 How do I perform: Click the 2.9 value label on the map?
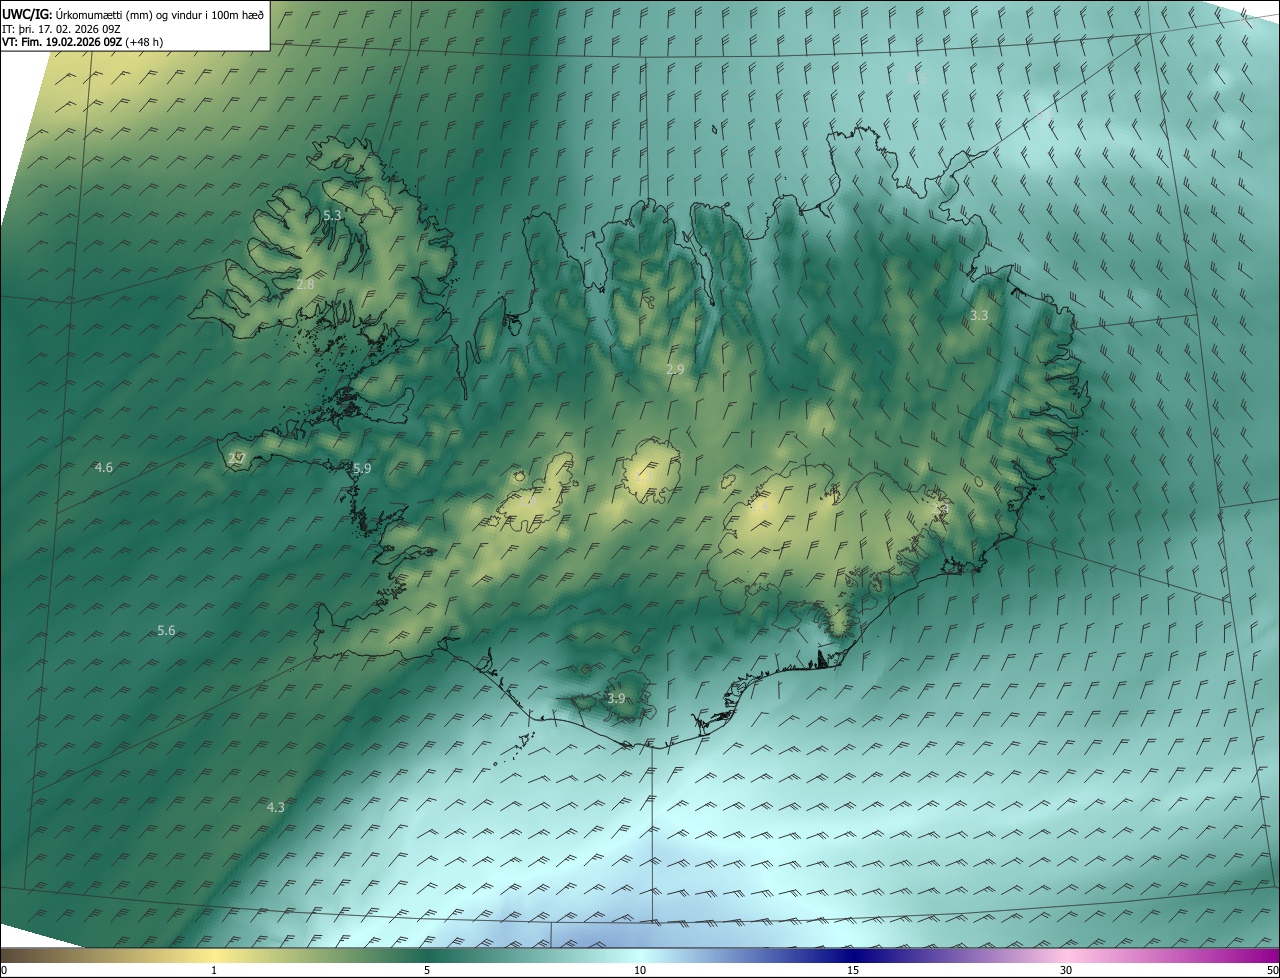point(675,369)
